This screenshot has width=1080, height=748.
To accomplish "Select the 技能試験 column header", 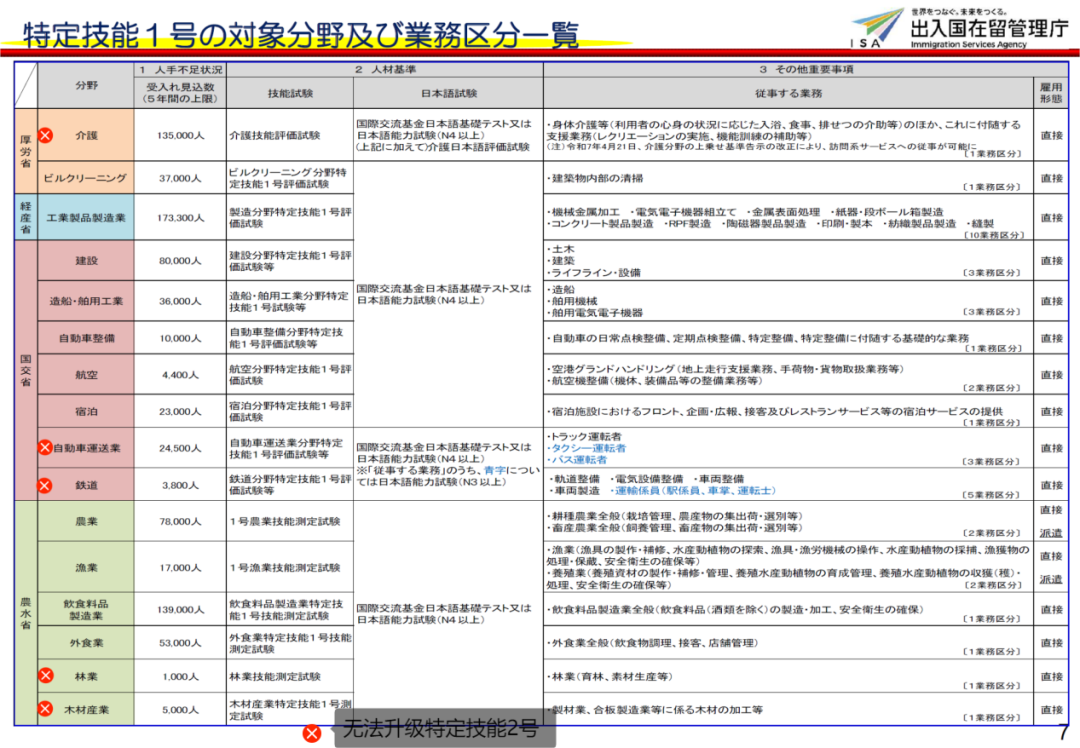I will pos(290,93).
